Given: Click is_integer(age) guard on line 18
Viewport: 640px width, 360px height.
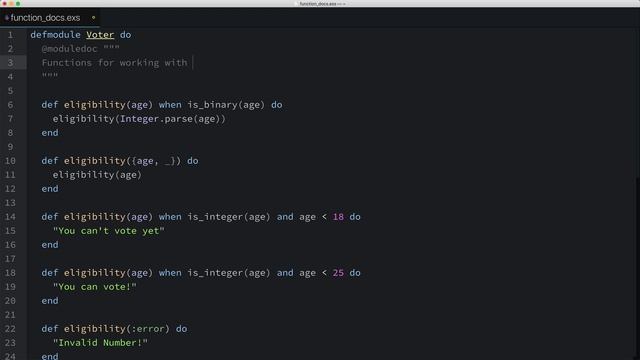Looking at the screenshot, I should [x=229, y=273].
